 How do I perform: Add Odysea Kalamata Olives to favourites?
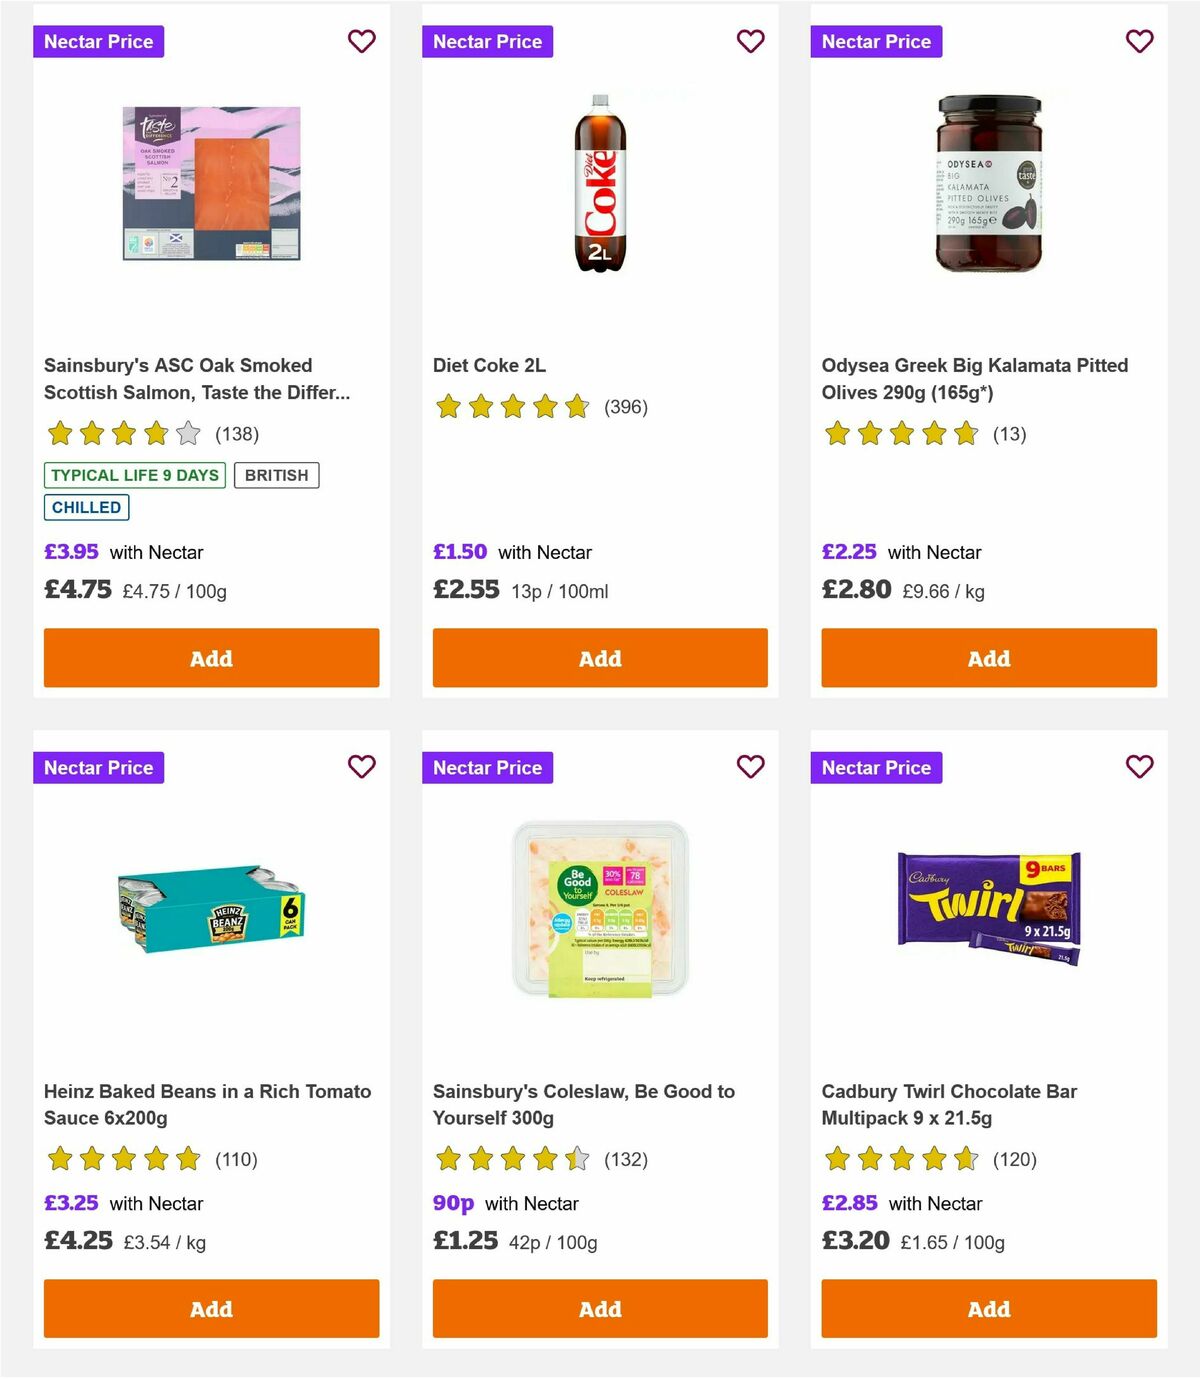1139,41
